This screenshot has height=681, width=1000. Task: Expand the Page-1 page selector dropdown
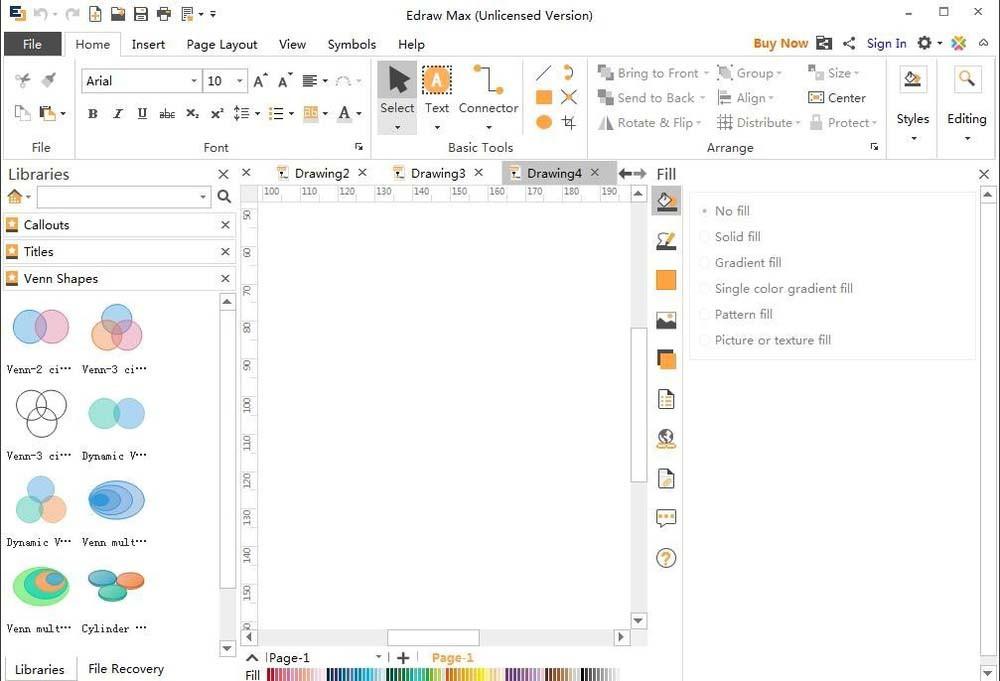[x=378, y=657]
